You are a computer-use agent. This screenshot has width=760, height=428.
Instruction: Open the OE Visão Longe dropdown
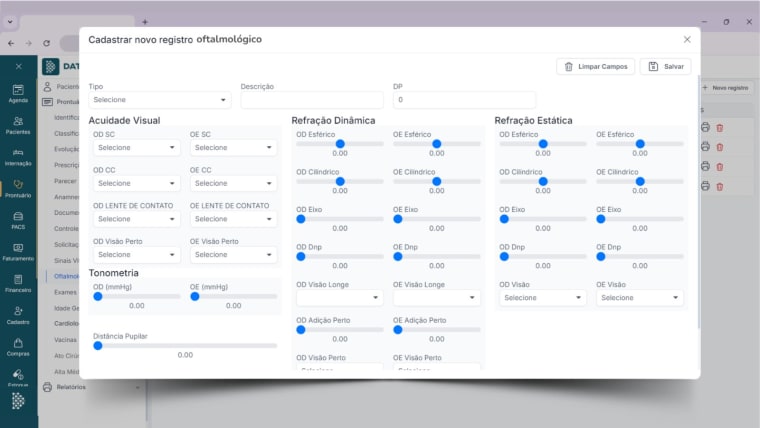coord(436,298)
